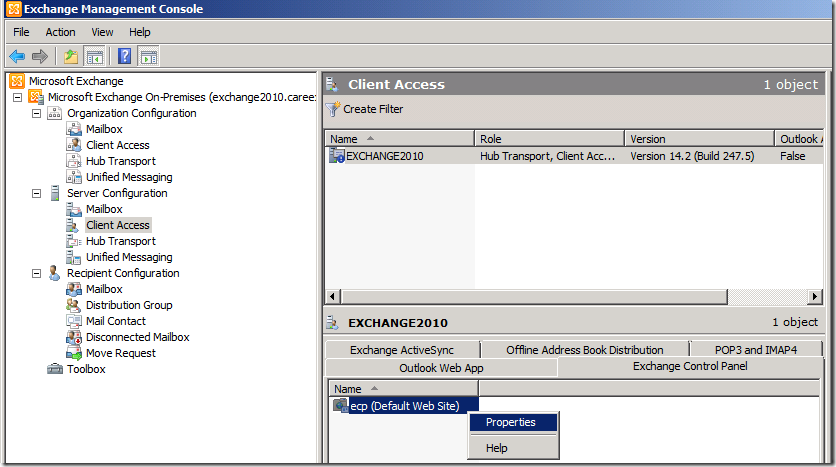Toggle the Show/Hide Console Tree icon
Image resolution: width=836 pixels, height=467 pixels.
95,57
